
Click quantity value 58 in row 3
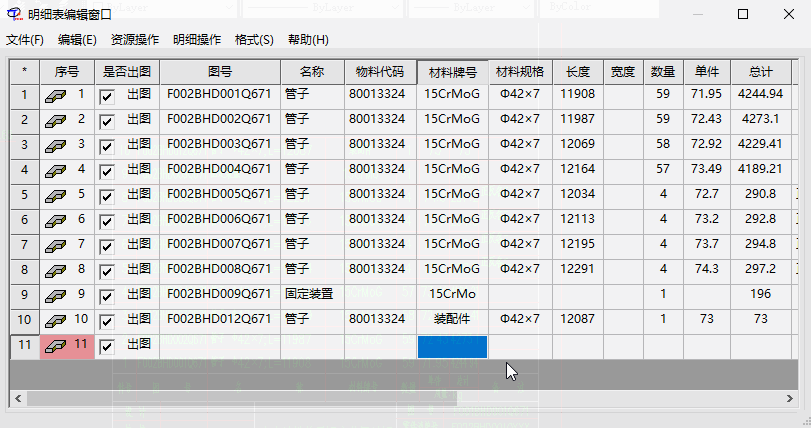tap(663, 144)
